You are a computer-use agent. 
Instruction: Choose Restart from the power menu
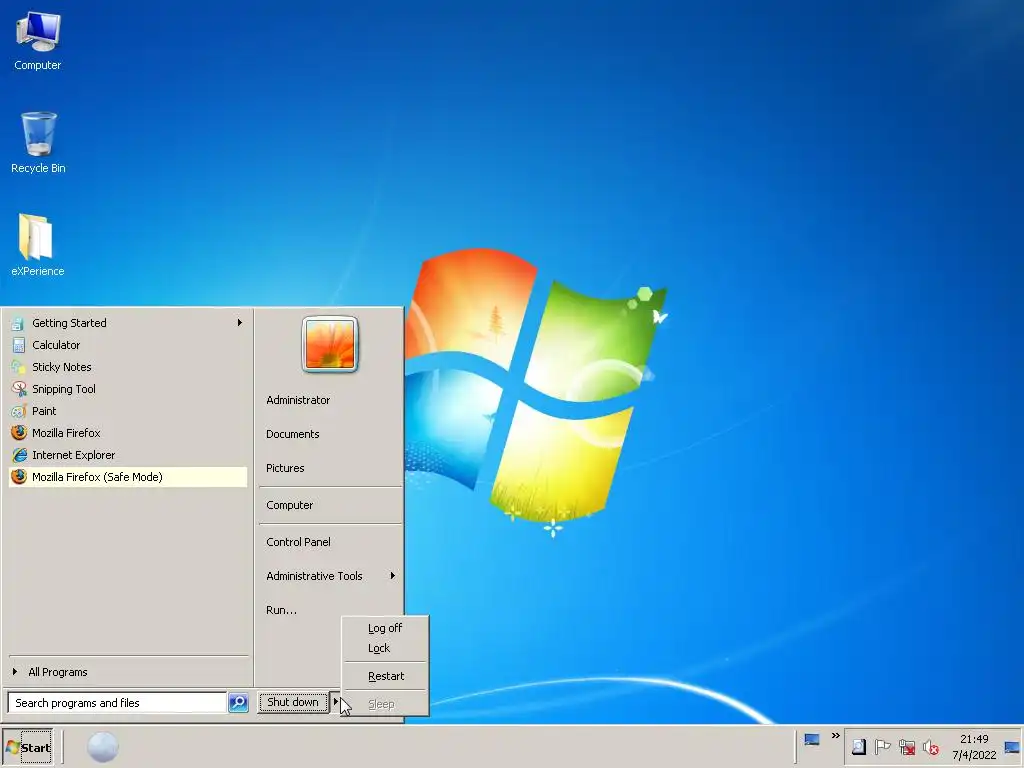385,677
